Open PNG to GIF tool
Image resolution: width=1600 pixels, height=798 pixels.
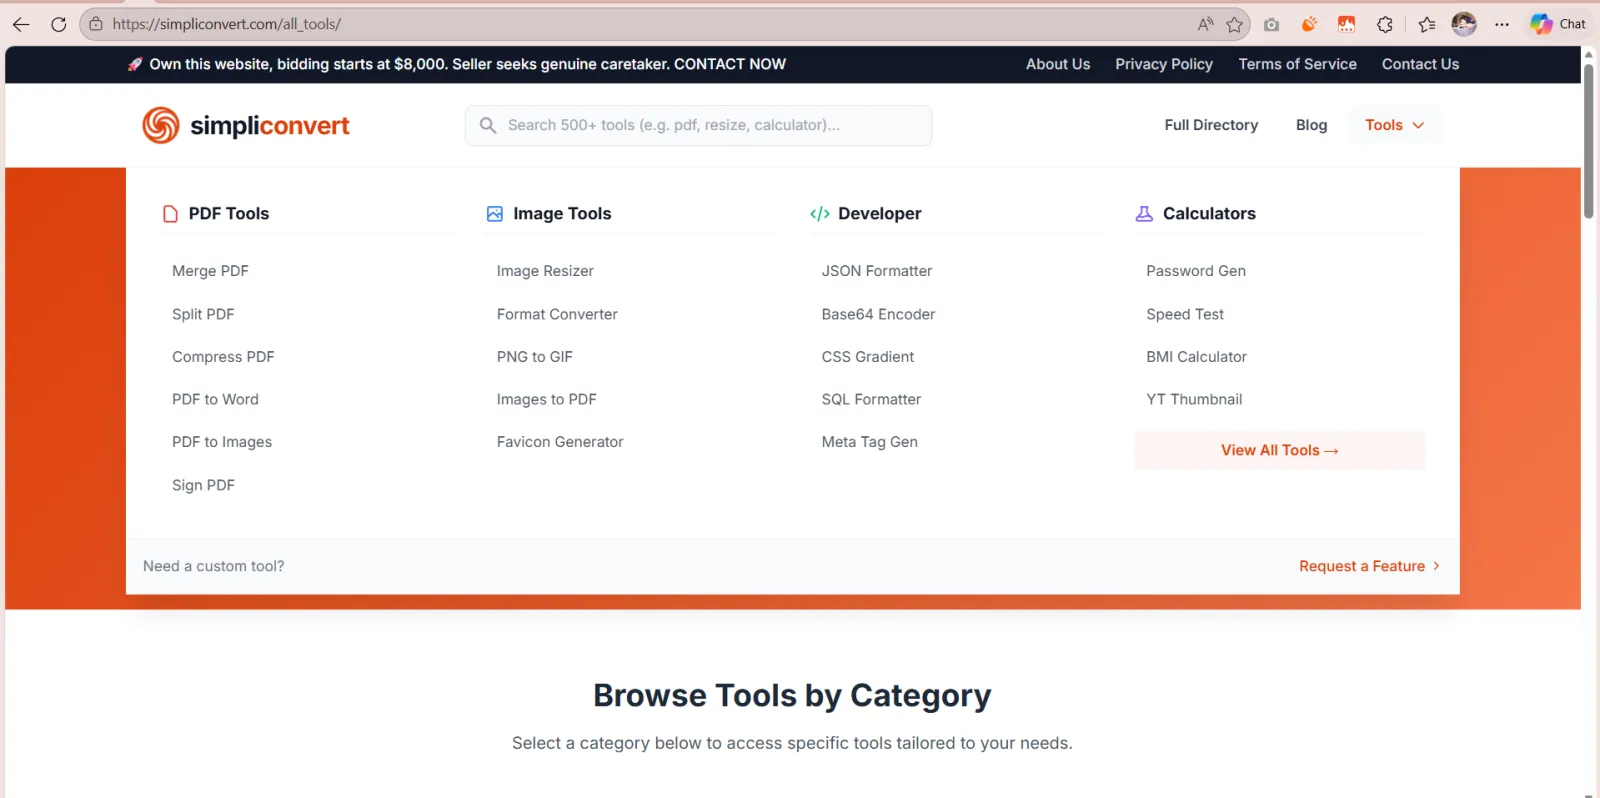tap(535, 357)
